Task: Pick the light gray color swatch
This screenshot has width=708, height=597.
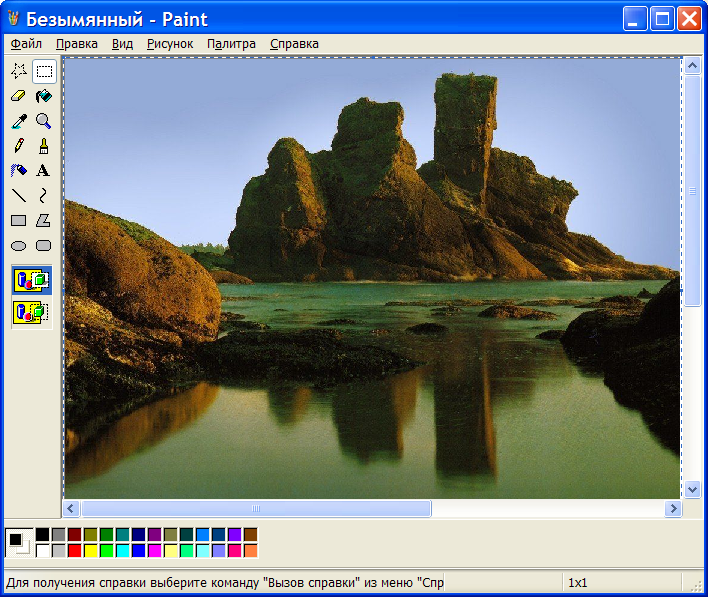Action: pyautogui.click(x=59, y=550)
